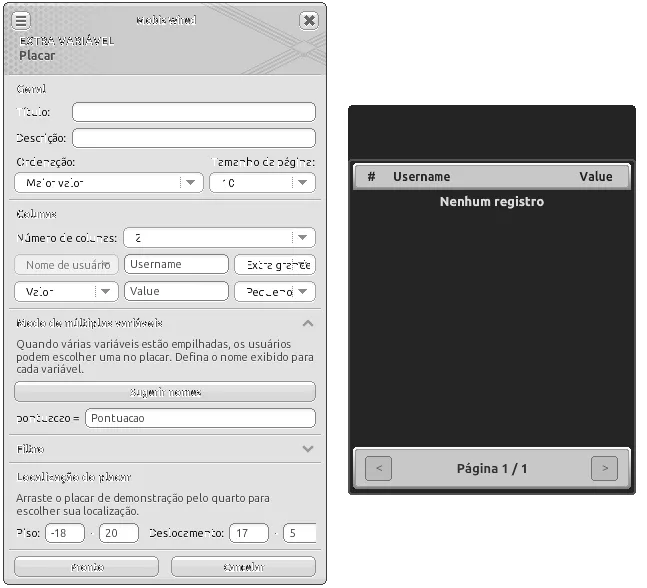
Task: Open the hamburger menu icon in Placar dialog
Action: click(21, 20)
